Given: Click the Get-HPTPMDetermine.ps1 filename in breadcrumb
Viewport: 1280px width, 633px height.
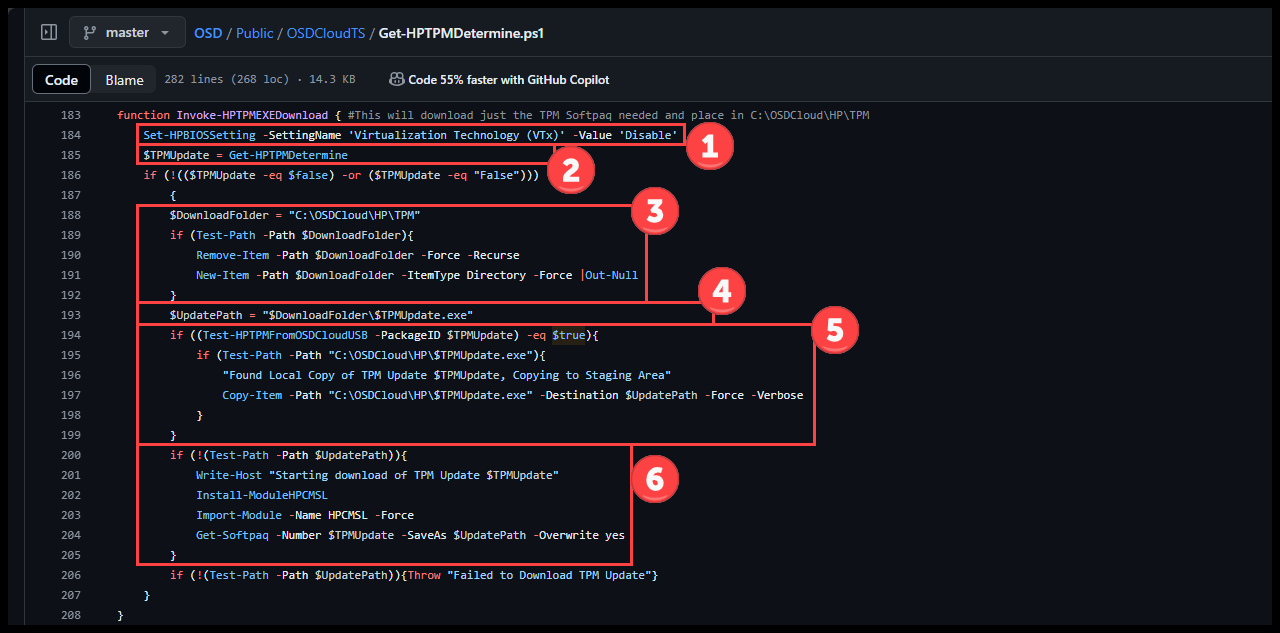Looking at the screenshot, I should click(460, 32).
